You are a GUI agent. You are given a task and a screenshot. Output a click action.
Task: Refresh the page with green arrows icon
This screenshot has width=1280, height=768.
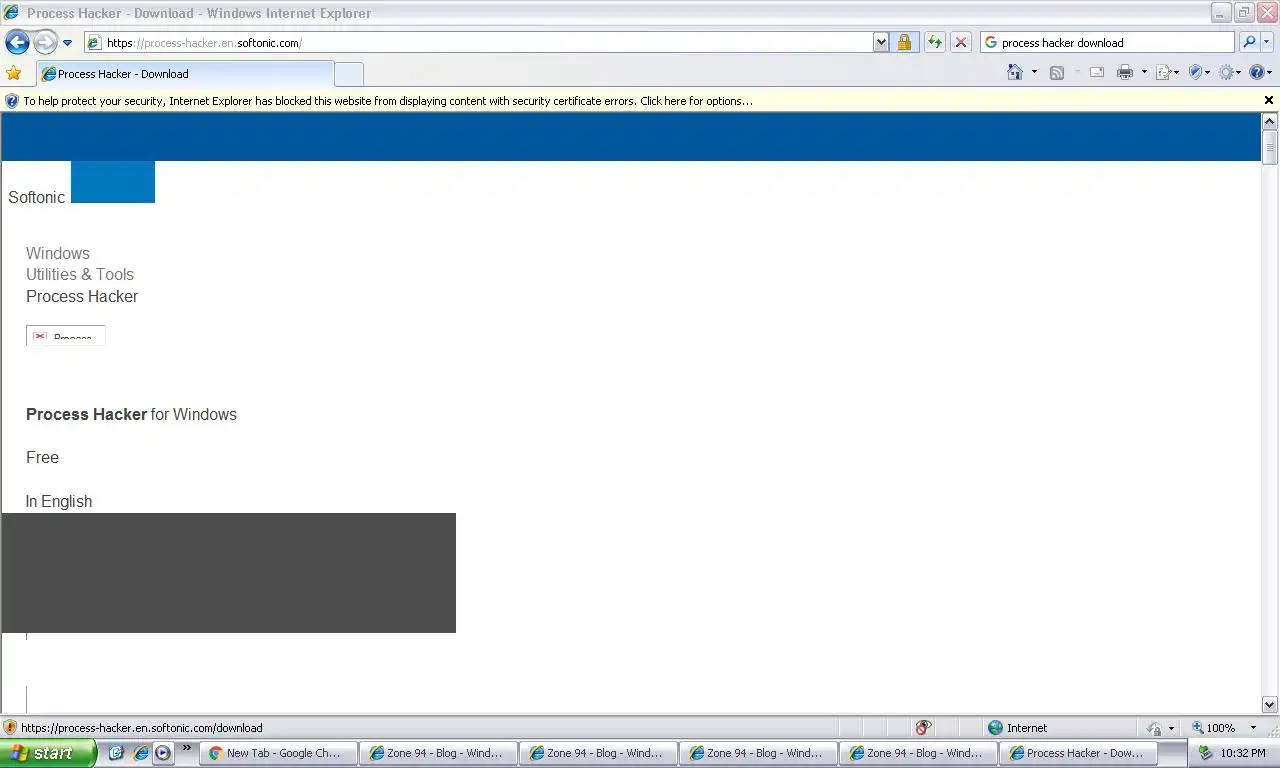point(934,42)
